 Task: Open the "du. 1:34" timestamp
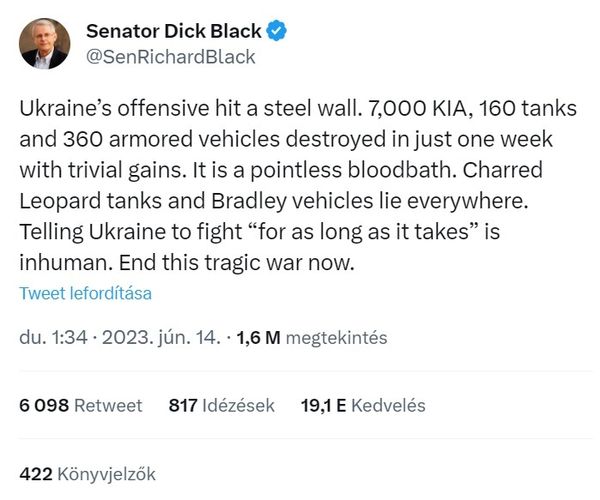click(52, 338)
